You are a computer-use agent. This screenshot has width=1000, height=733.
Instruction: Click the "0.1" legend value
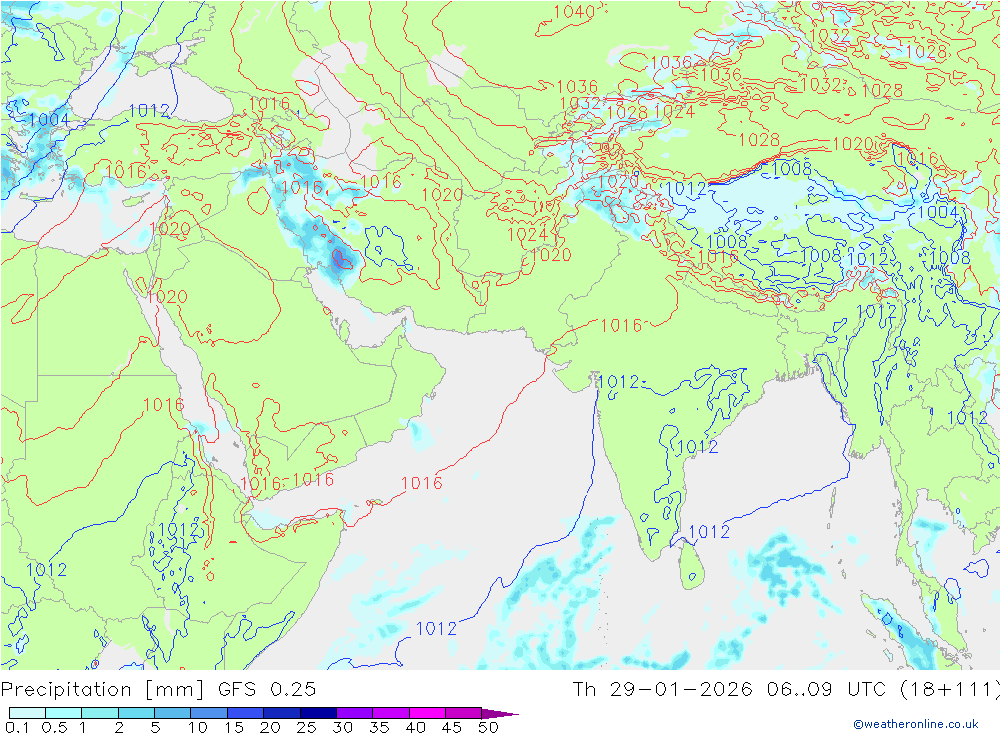click(17, 727)
